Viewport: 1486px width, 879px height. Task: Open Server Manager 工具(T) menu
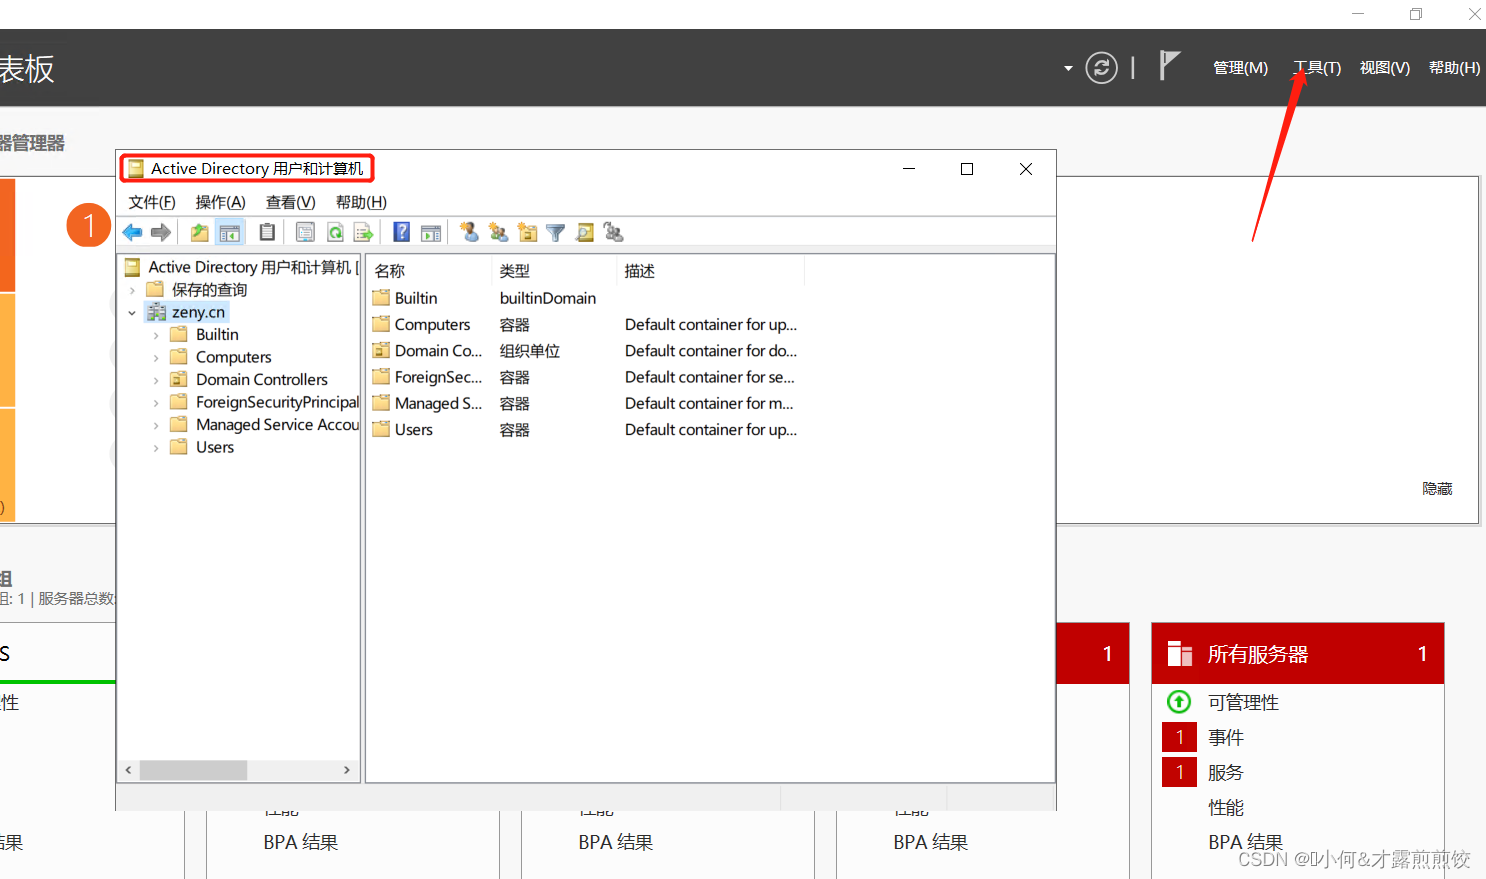click(1317, 68)
